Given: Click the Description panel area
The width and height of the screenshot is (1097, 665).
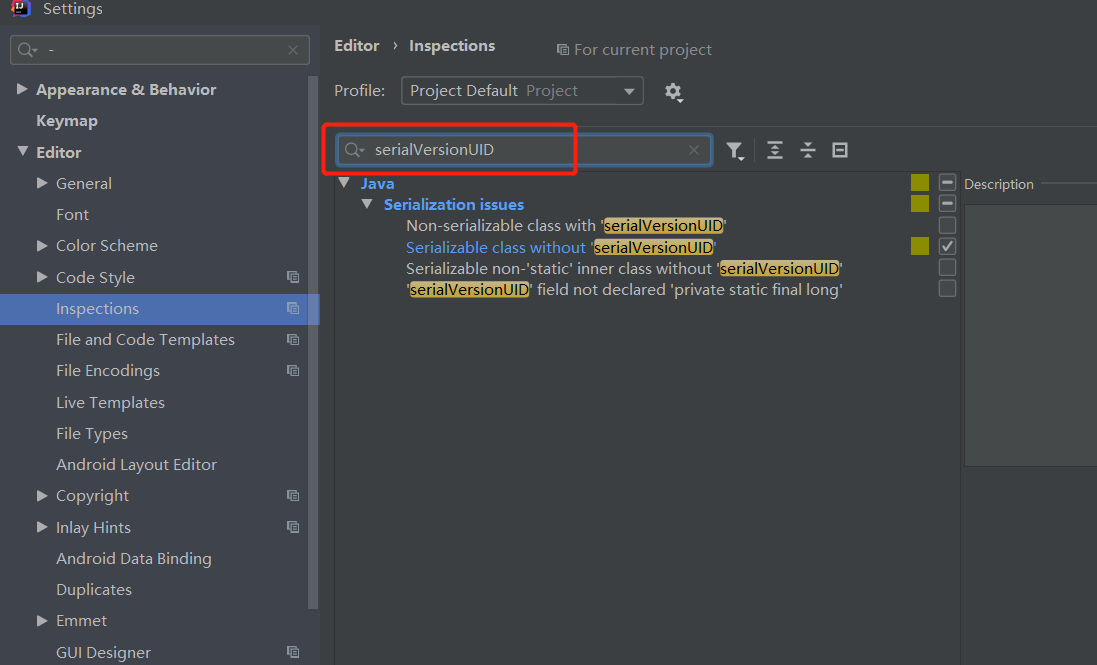Looking at the screenshot, I should point(1031,336).
